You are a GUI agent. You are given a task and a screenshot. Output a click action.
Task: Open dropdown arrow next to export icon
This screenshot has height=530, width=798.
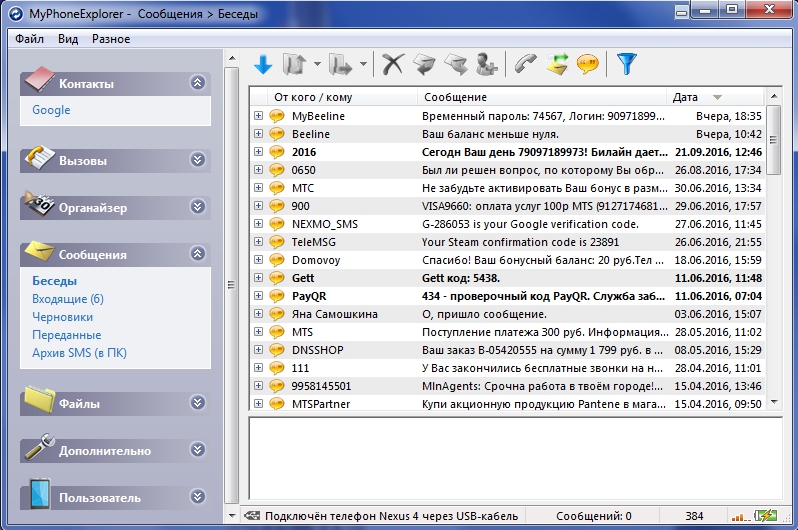pyautogui.click(x=363, y=64)
